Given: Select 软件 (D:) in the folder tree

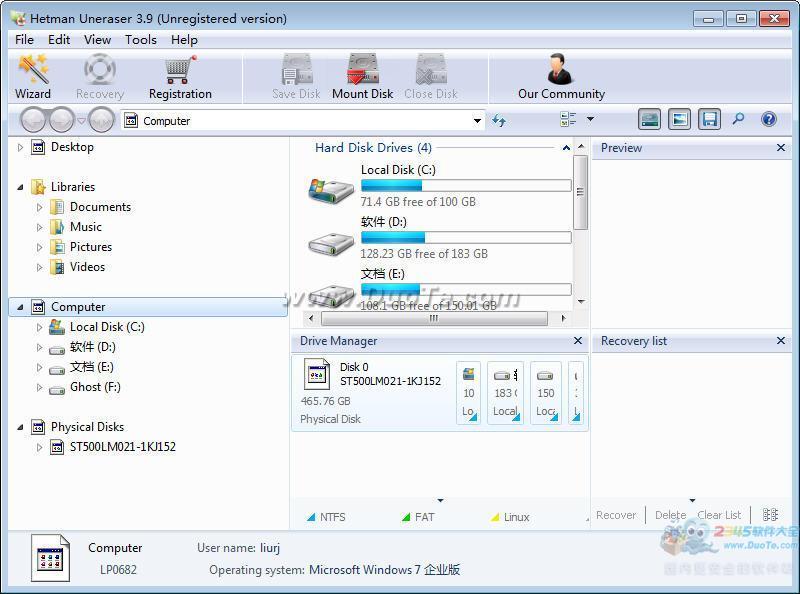Looking at the screenshot, I should tap(93, 348).
